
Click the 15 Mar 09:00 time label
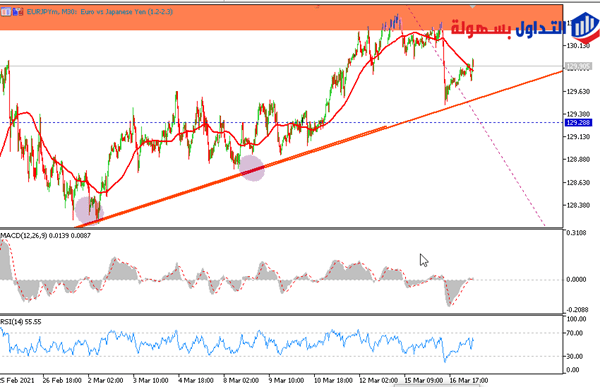tap(424, 380)
